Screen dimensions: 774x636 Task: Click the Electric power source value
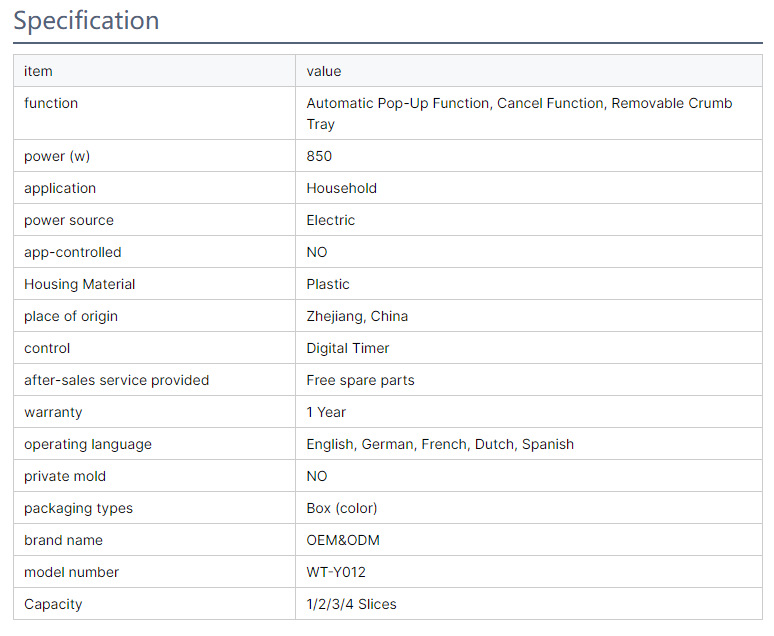tap(331, 220)
